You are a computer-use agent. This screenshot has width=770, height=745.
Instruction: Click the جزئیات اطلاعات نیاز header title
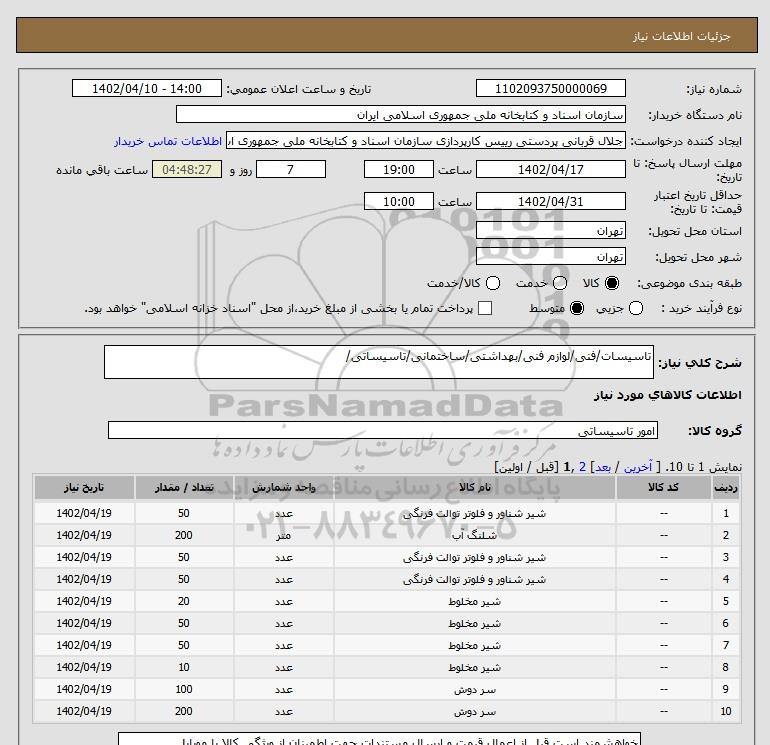coord(682,36)
